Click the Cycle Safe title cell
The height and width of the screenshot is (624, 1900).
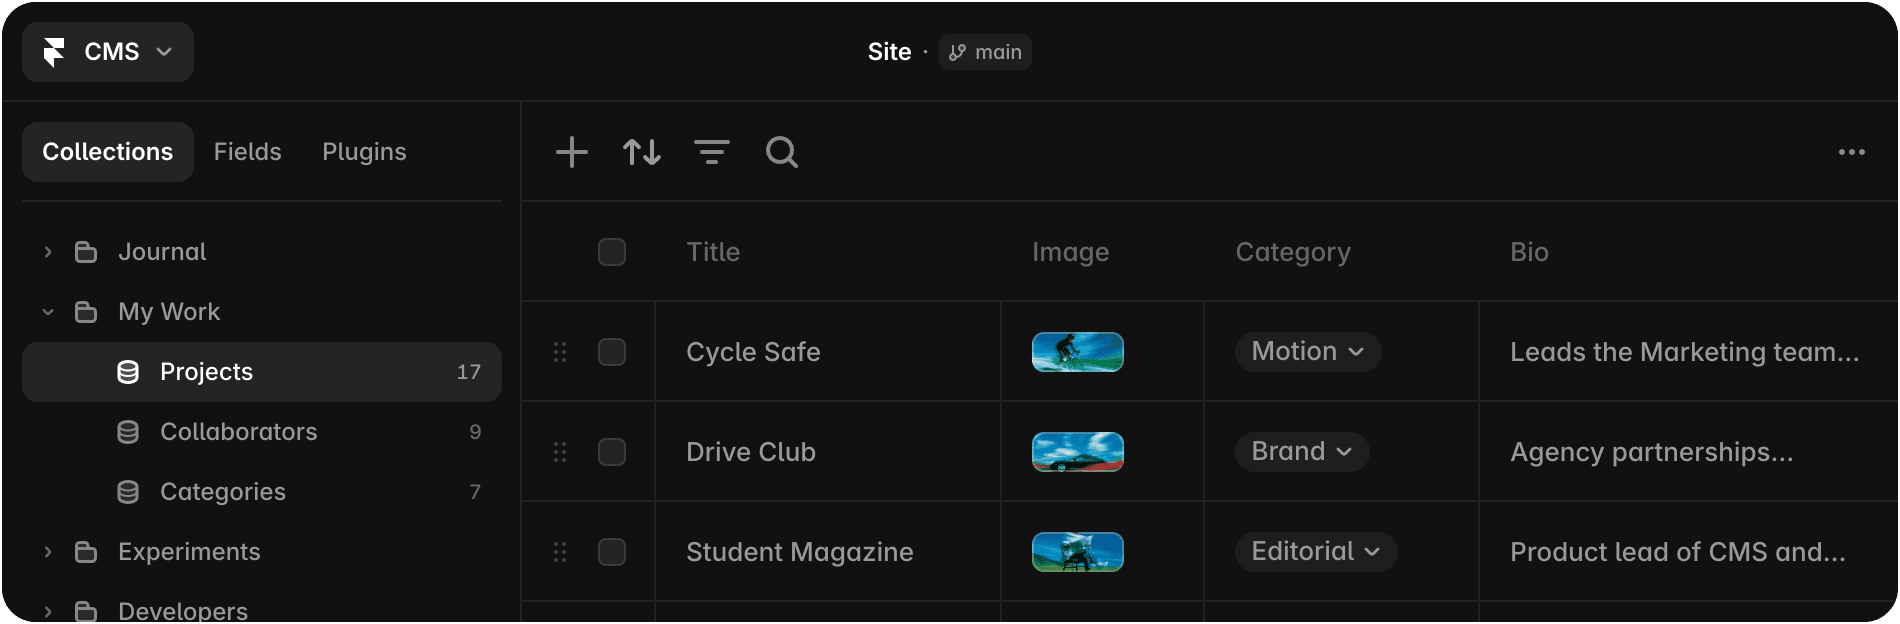coord(828,352)
